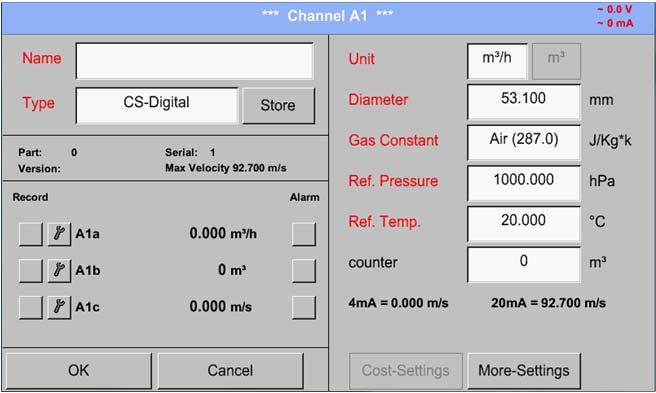Click the Store button
656x393 pixels.
click(x=278, y=105)
